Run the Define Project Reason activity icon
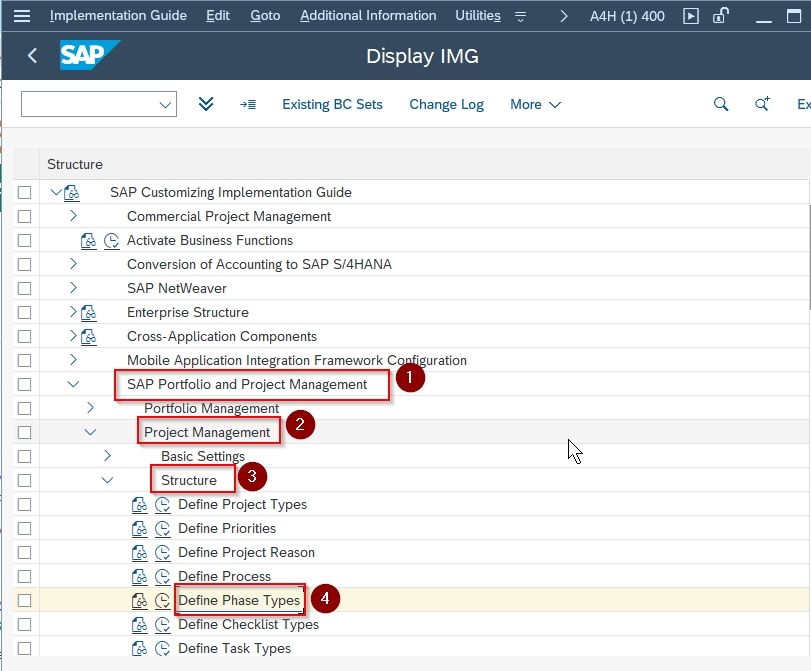811x671 pixels. point(162,553)
